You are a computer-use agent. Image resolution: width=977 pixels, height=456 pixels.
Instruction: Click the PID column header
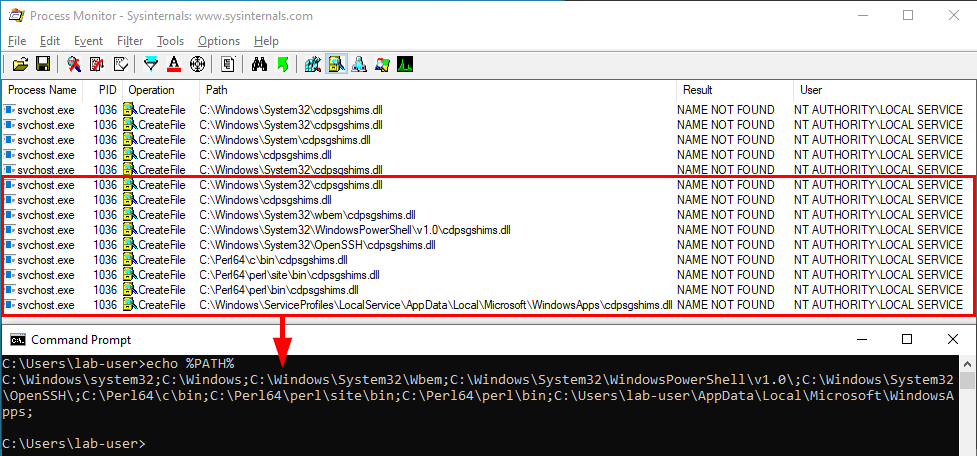click(103, 90)
